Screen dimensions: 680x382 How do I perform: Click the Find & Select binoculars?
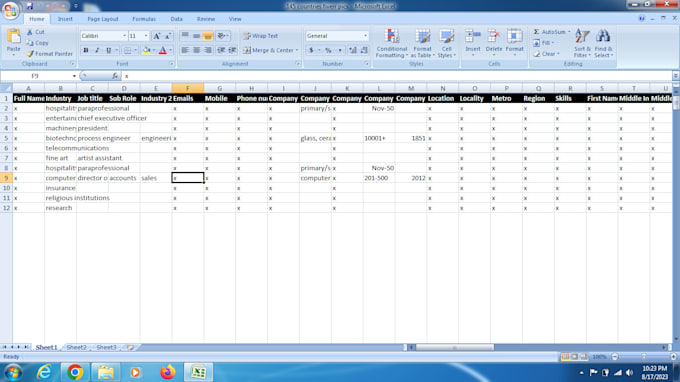[603, 36]
